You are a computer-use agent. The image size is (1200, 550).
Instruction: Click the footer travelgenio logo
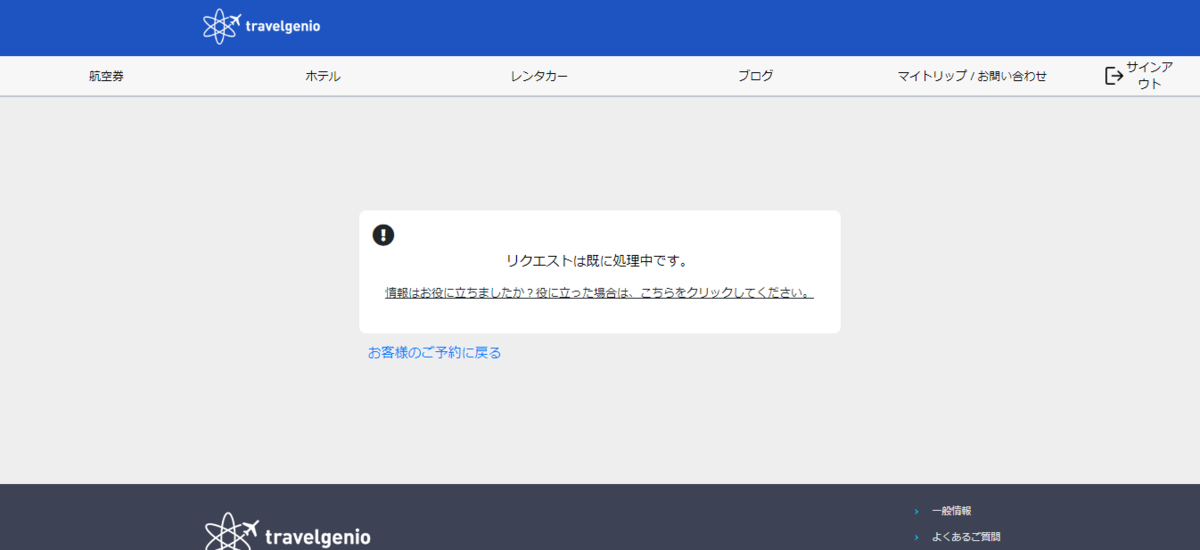pyautogui.click(x=287, y=532)
